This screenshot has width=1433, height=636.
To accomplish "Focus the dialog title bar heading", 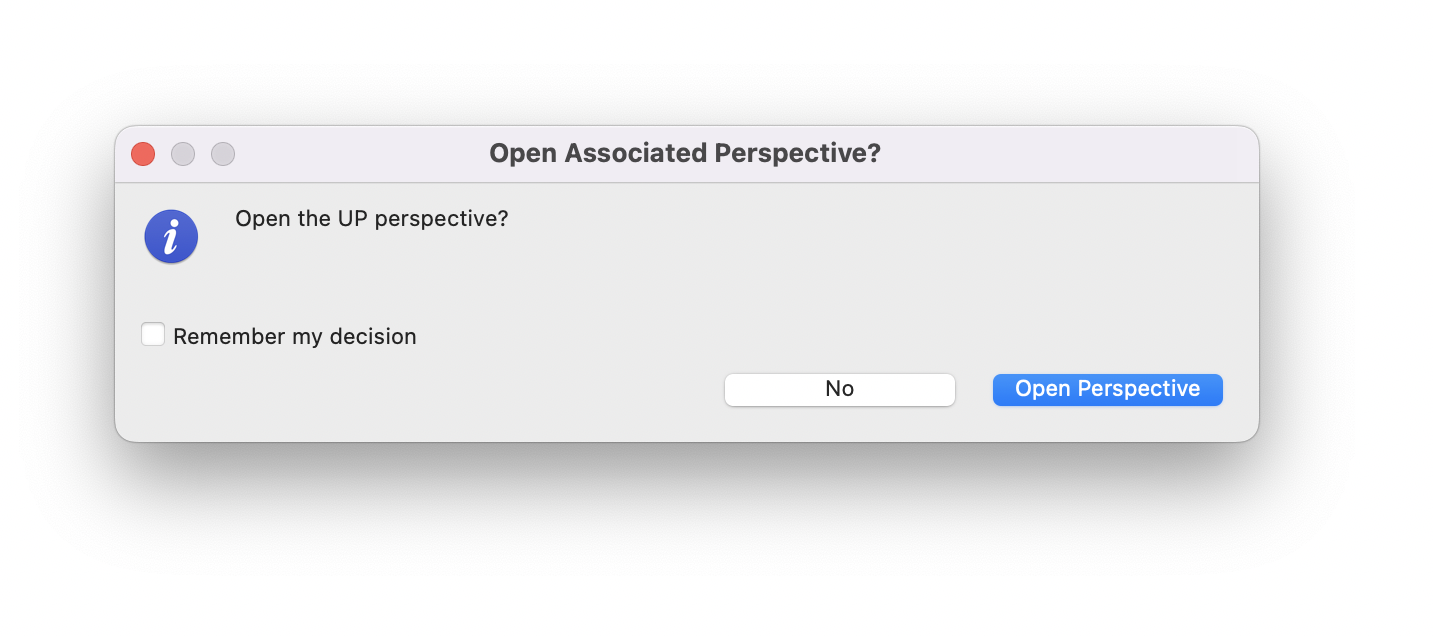I will coord(685,154).
